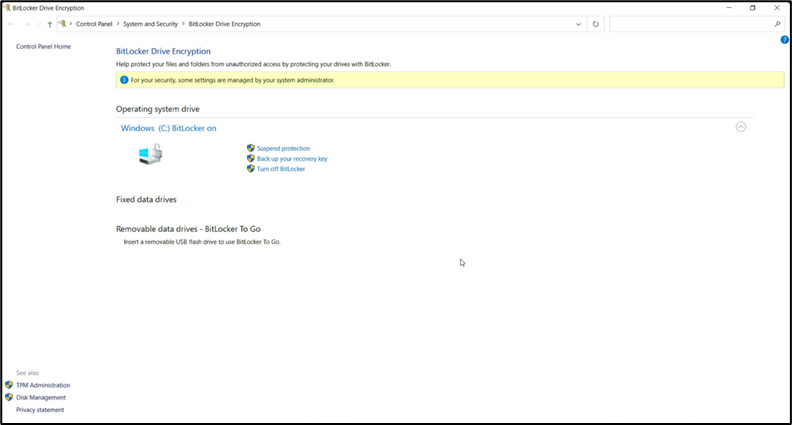This screenshot has height=425, width=792.
Task: Navigate back using the back arrow
Action: click(x=12, y=24)
